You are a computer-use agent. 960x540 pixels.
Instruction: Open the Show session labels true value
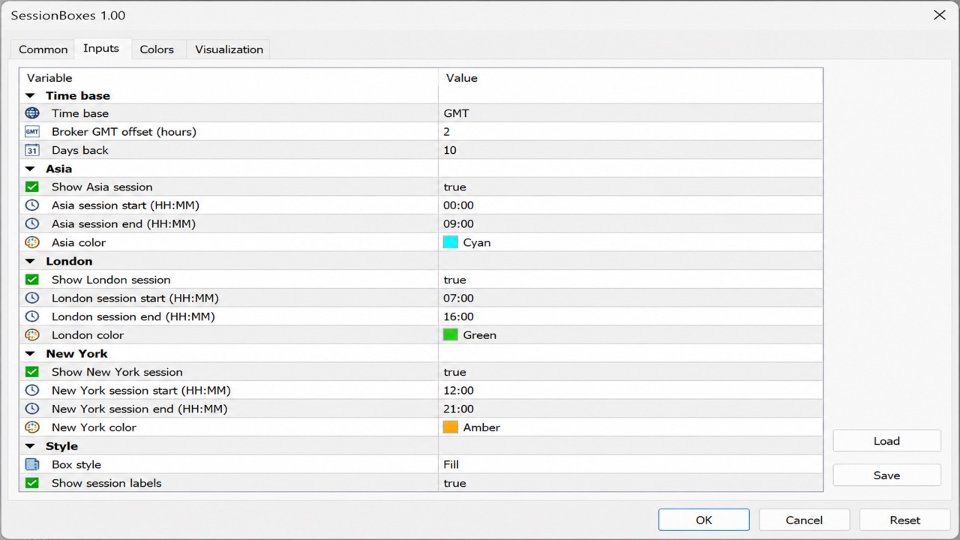[630, 483]
